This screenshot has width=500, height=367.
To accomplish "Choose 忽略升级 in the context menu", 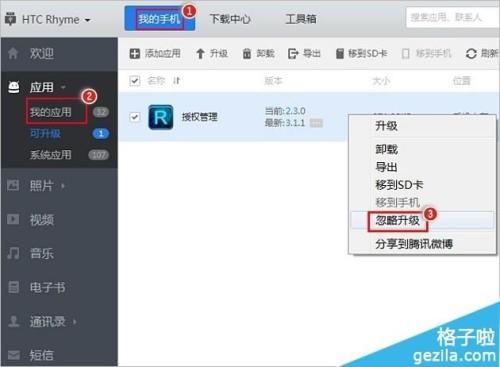I will point(397,221).
